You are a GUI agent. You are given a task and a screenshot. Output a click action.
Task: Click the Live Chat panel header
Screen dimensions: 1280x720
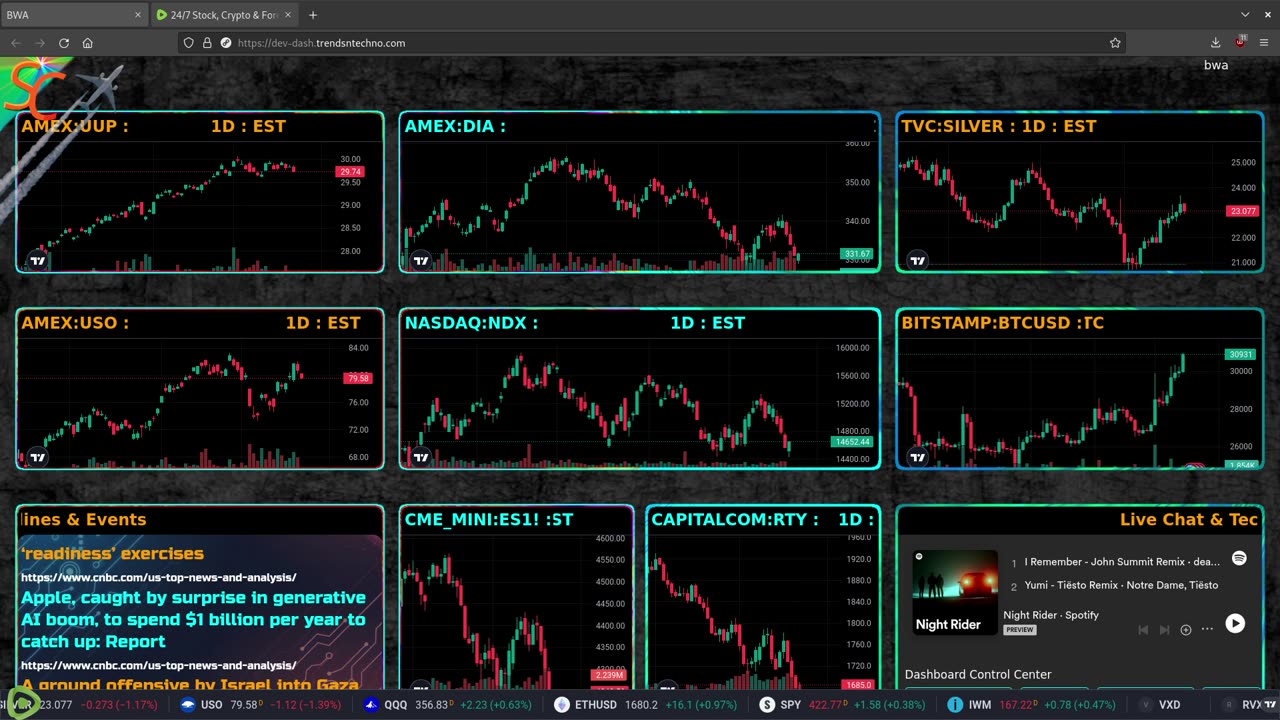(x=1189, y=519)
